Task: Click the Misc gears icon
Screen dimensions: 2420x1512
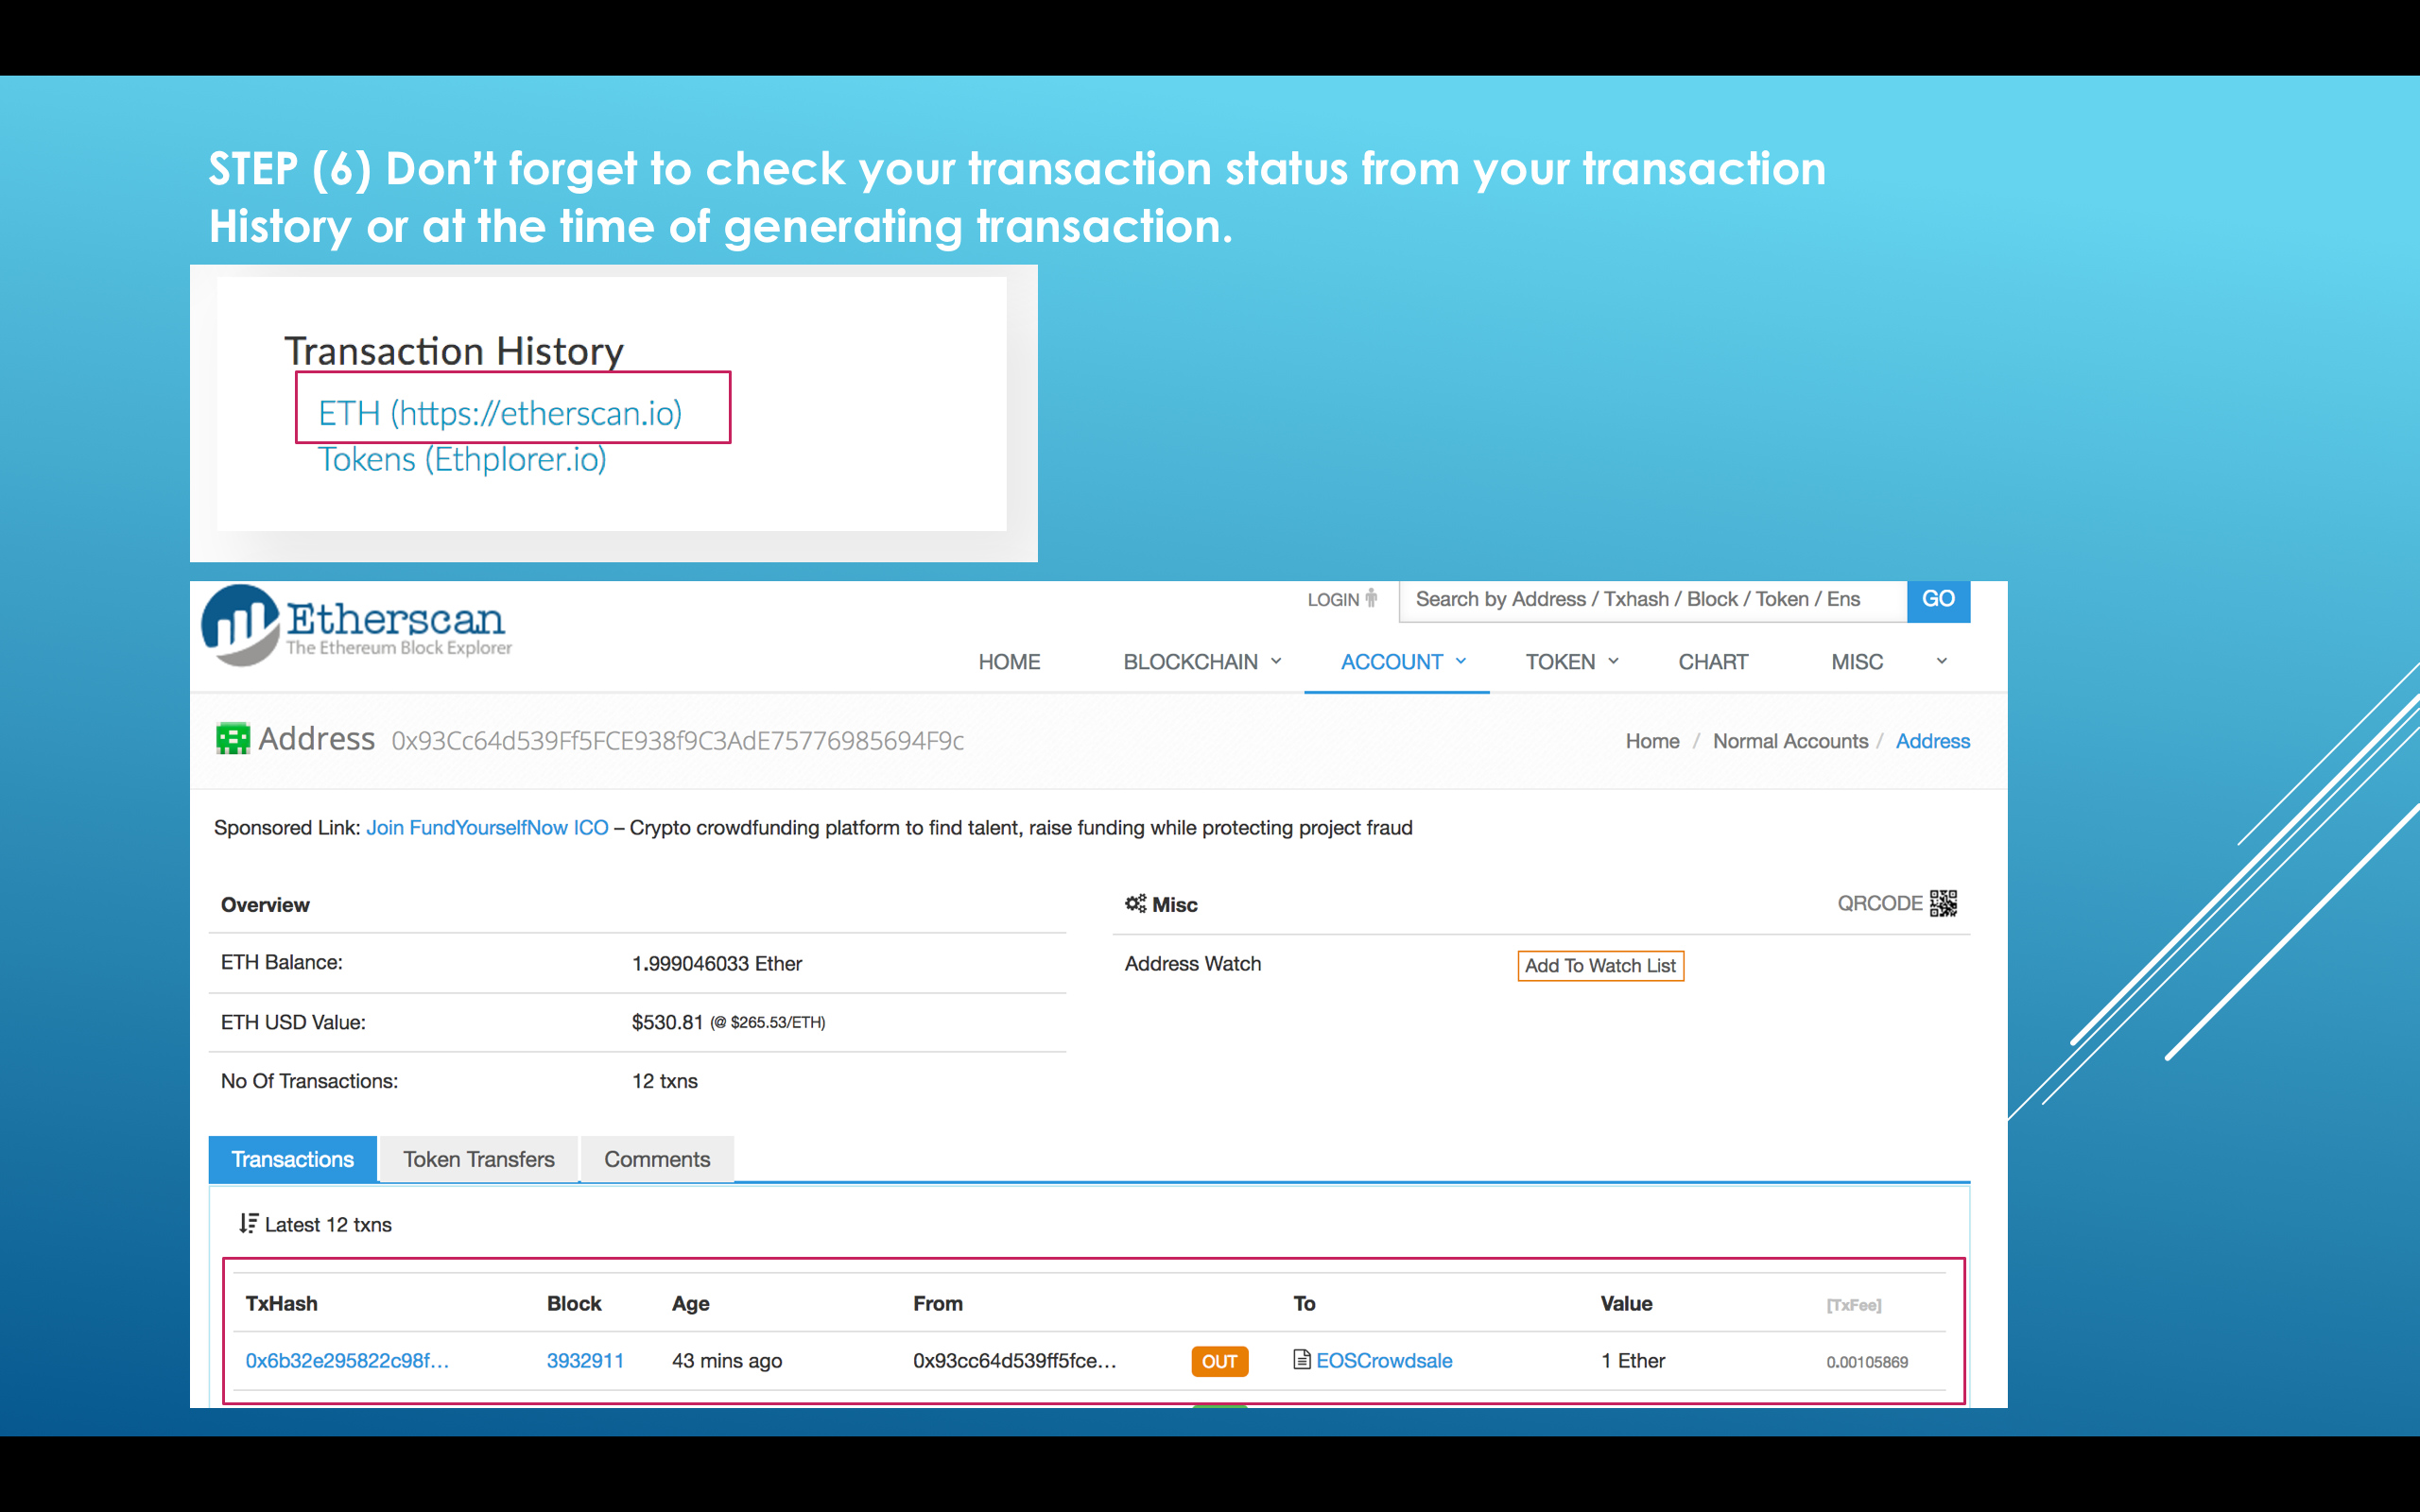Action: click(1135, 903)
